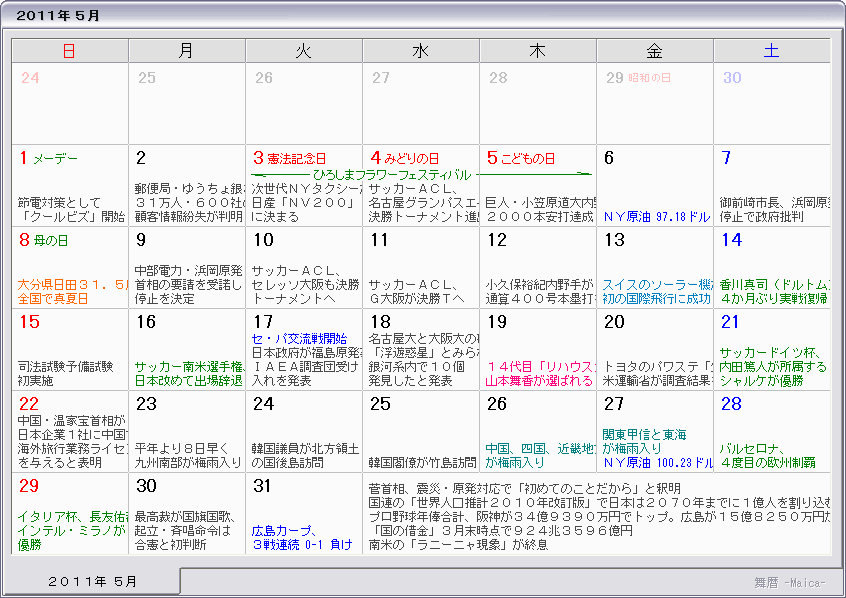Click 関東甲信と東海 entry on day 27
Screen dimensions: 846x598
coord(644,441)
